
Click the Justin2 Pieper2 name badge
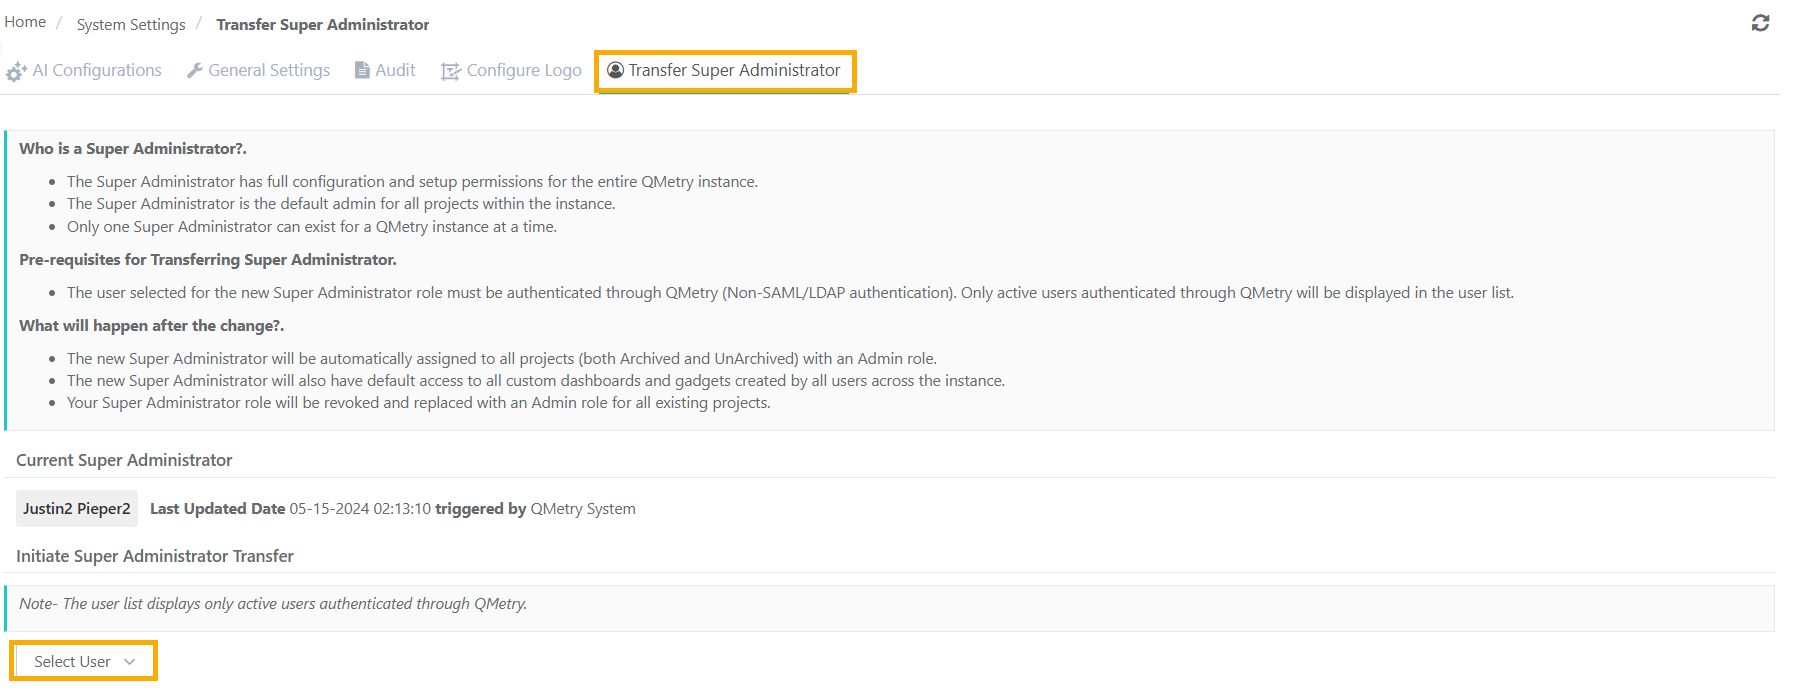click(77, 508)
